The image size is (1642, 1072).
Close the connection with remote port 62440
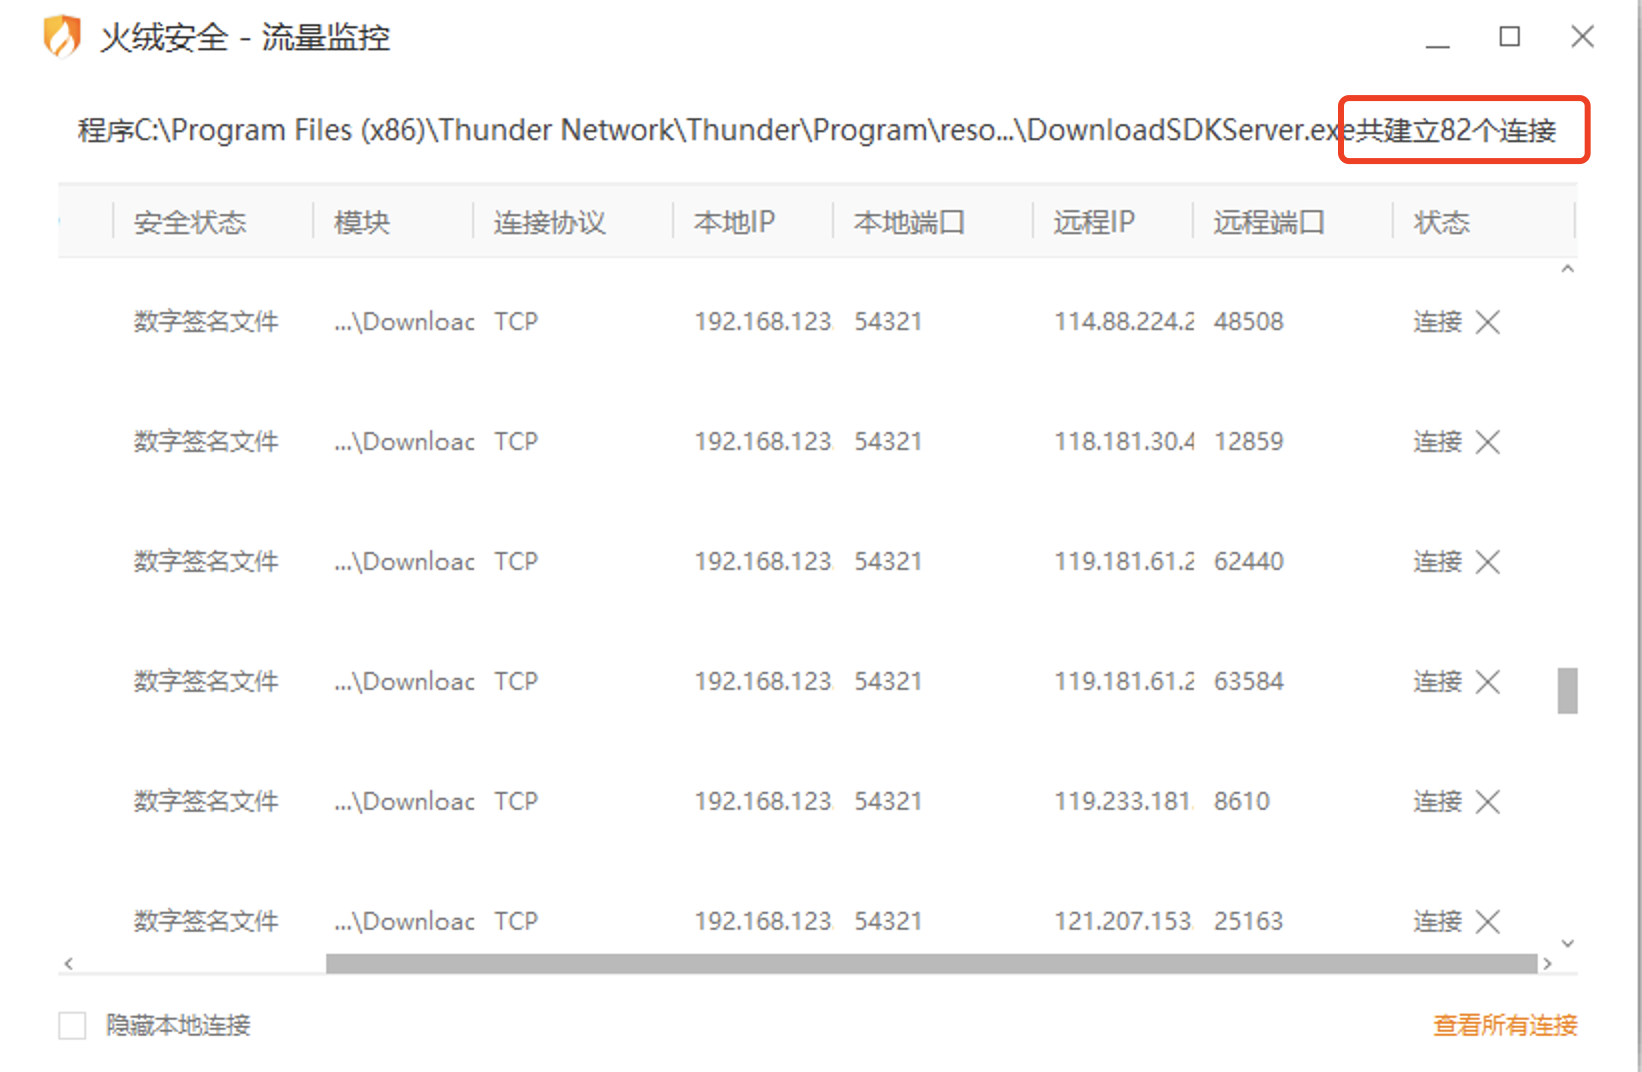click(x=1487, y=562)
